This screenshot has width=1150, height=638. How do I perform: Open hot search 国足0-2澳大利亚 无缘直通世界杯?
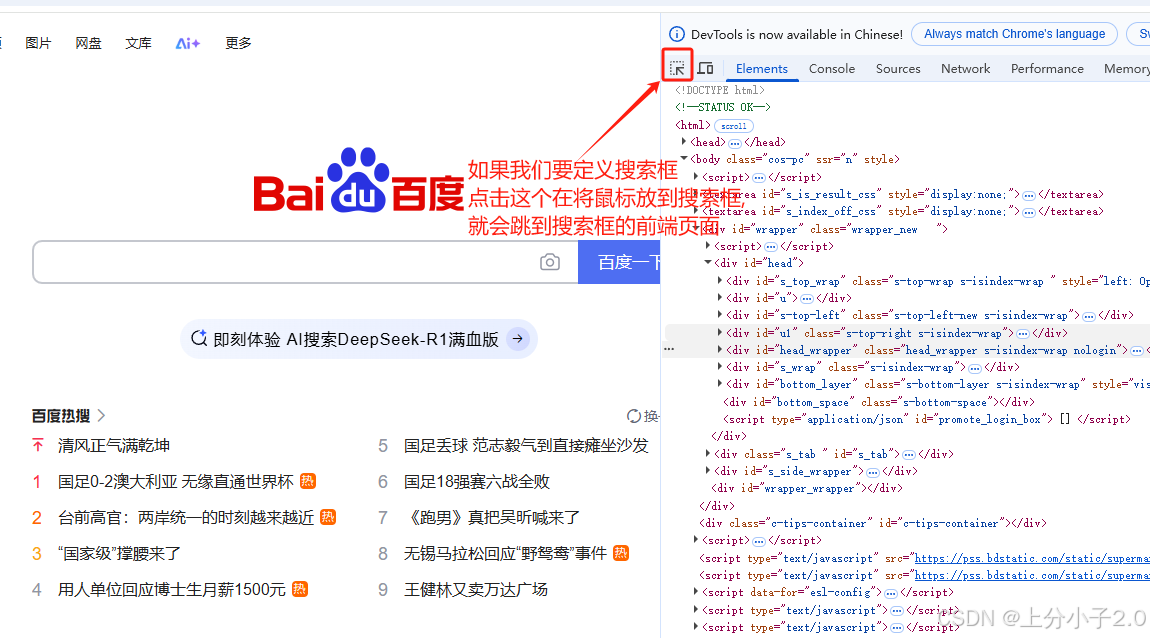click(175, 482)
